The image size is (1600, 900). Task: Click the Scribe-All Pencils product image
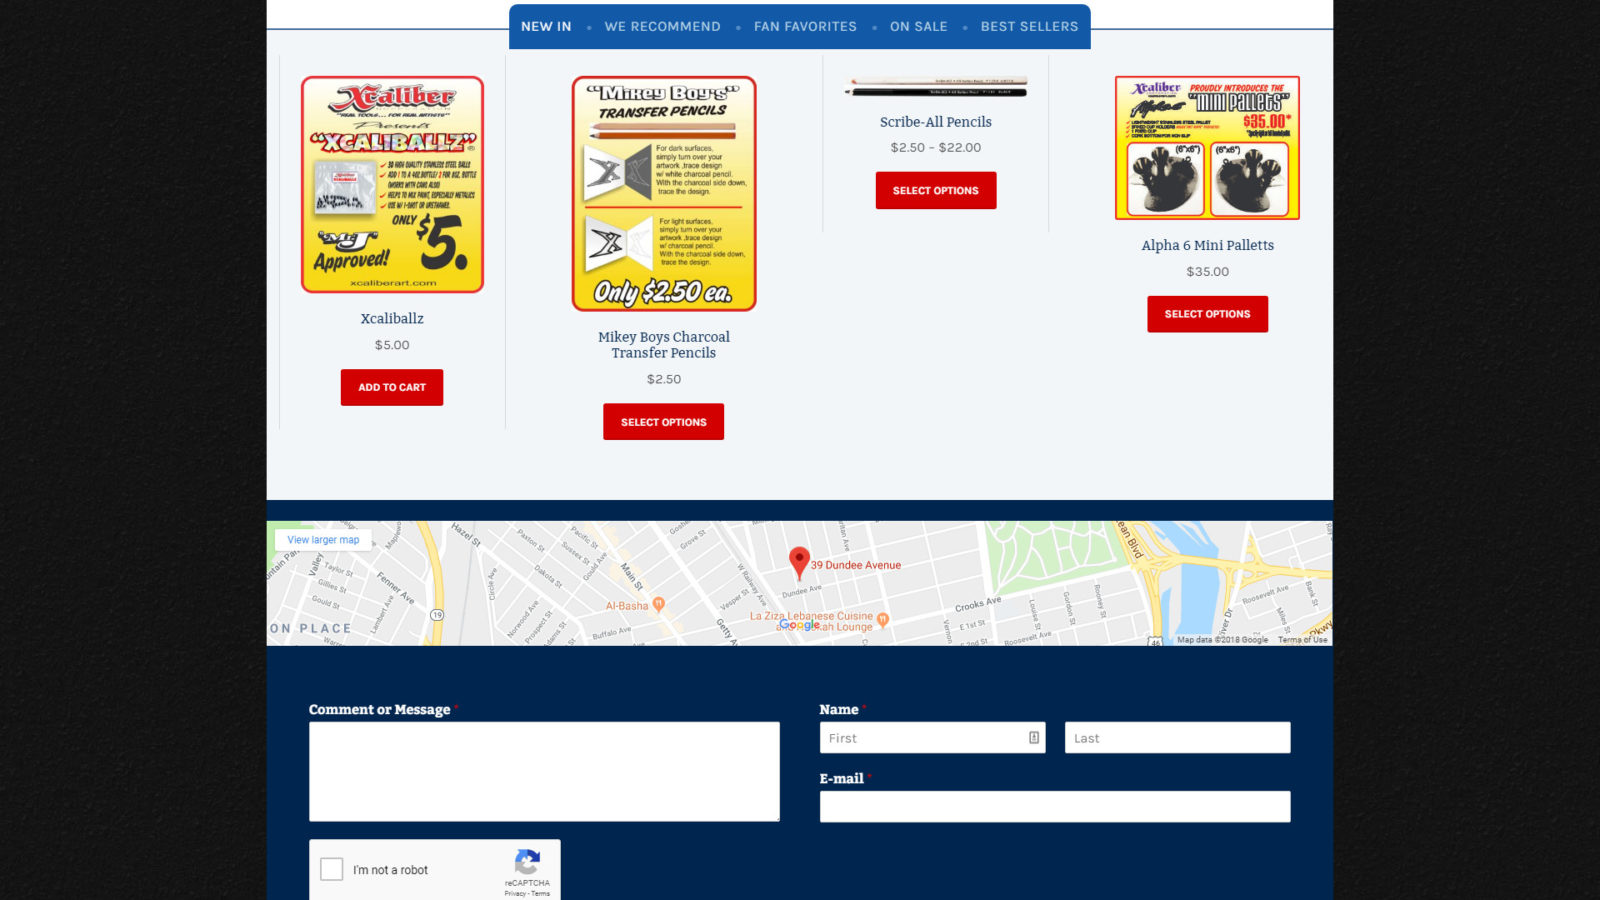click(x=936, y=87)
